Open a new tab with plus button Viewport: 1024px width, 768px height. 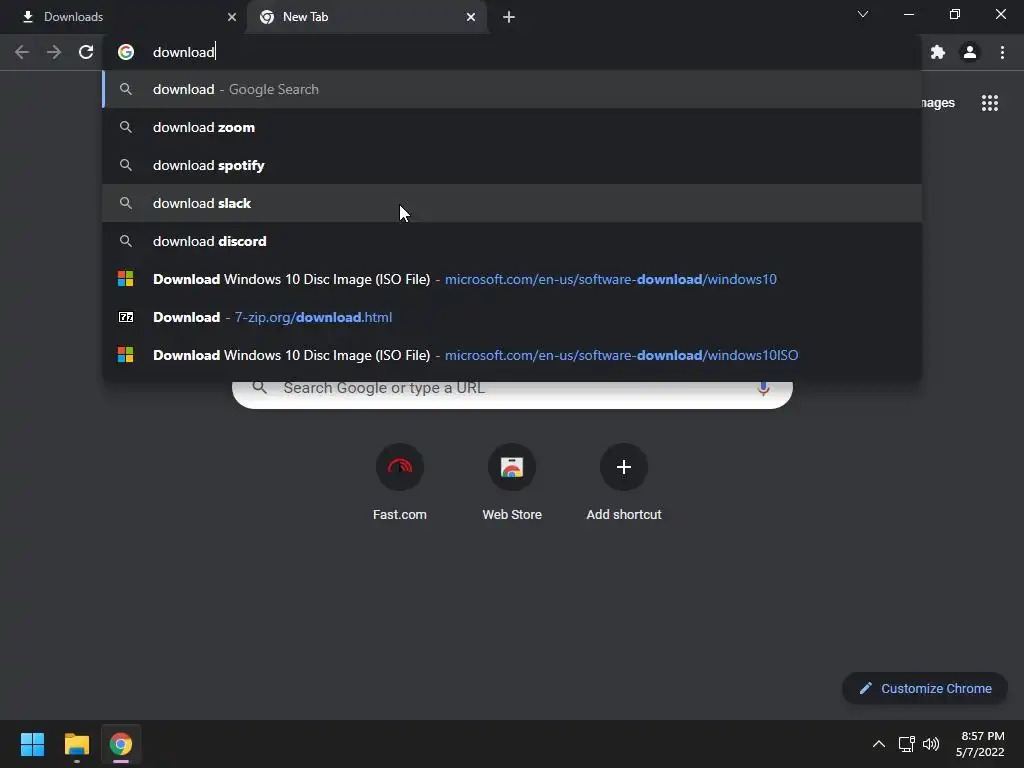[x=509, y=17]
